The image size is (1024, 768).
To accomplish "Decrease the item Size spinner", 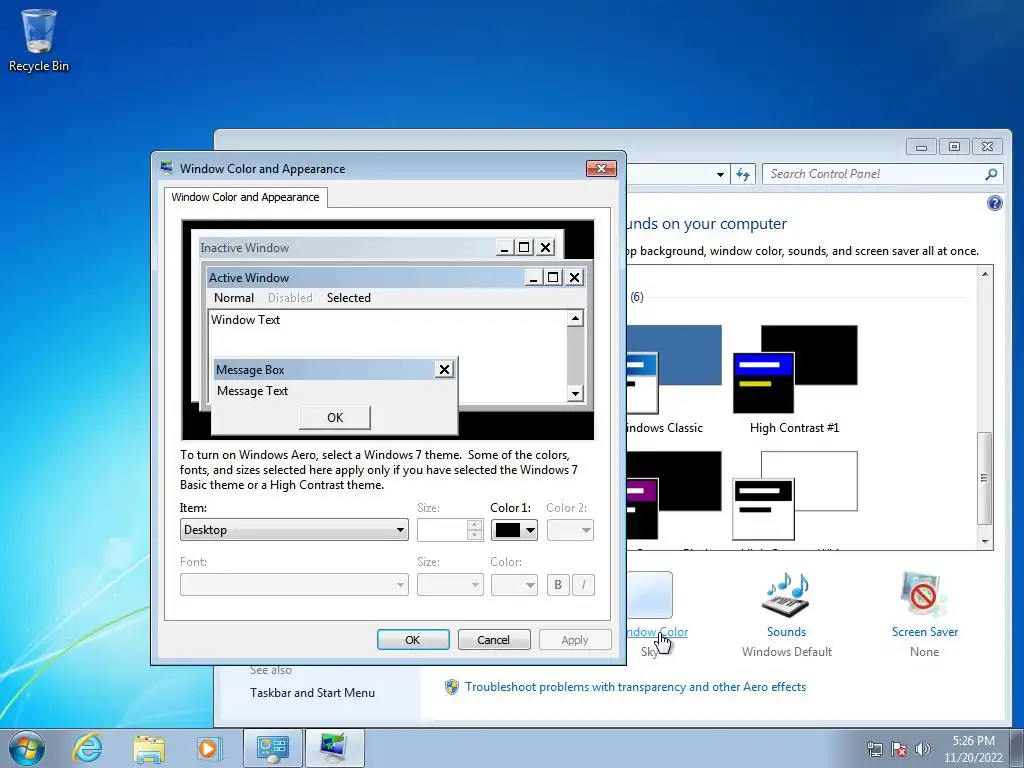I will coord(475,536).
